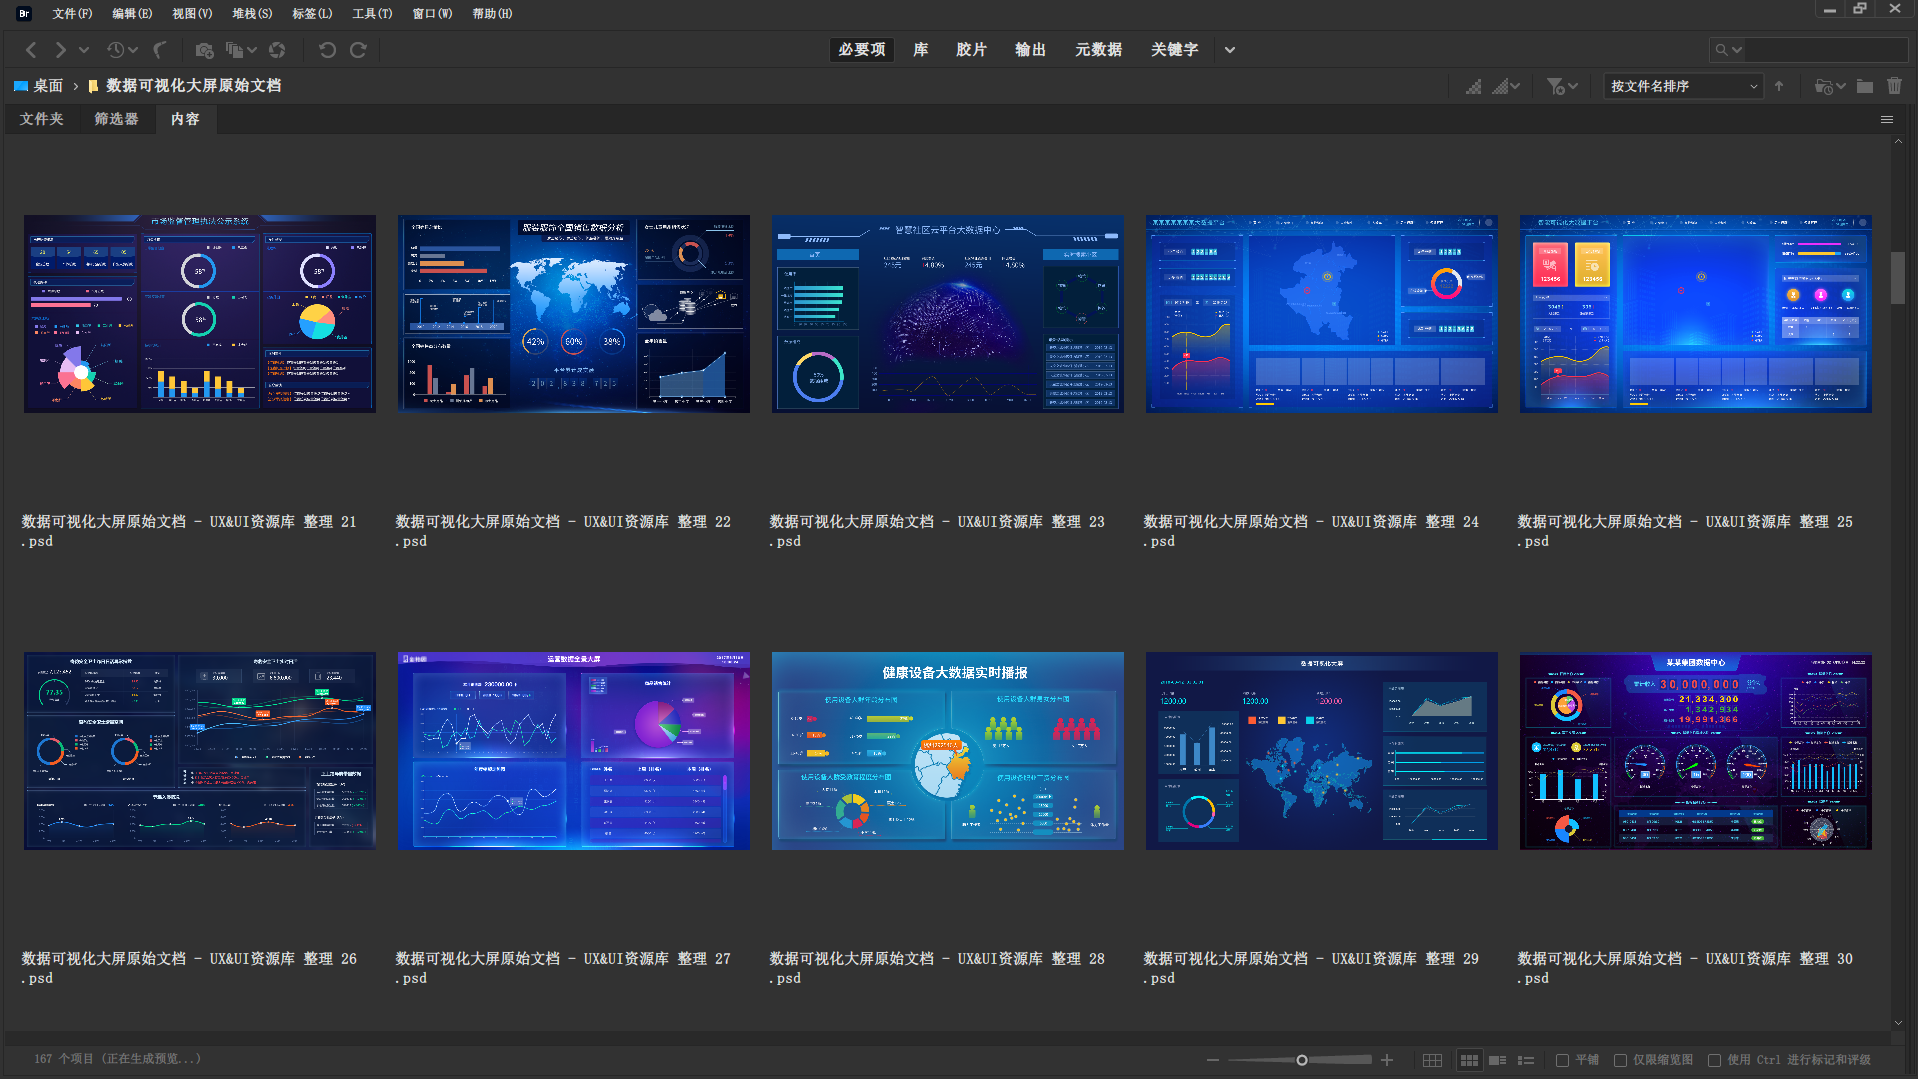This screenshot has height=1079, width=1918.
Task: Click the thumbnail size slider handle
Action: (x=1302, y=1060)
